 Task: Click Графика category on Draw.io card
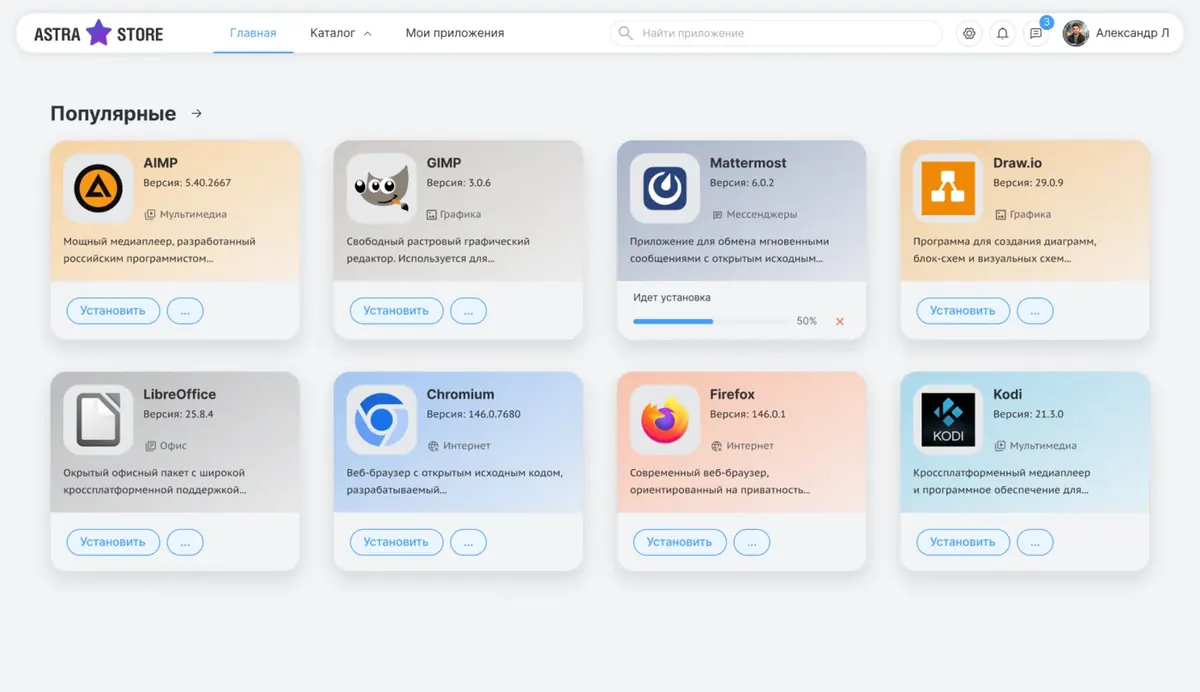tap(1022, 214)
